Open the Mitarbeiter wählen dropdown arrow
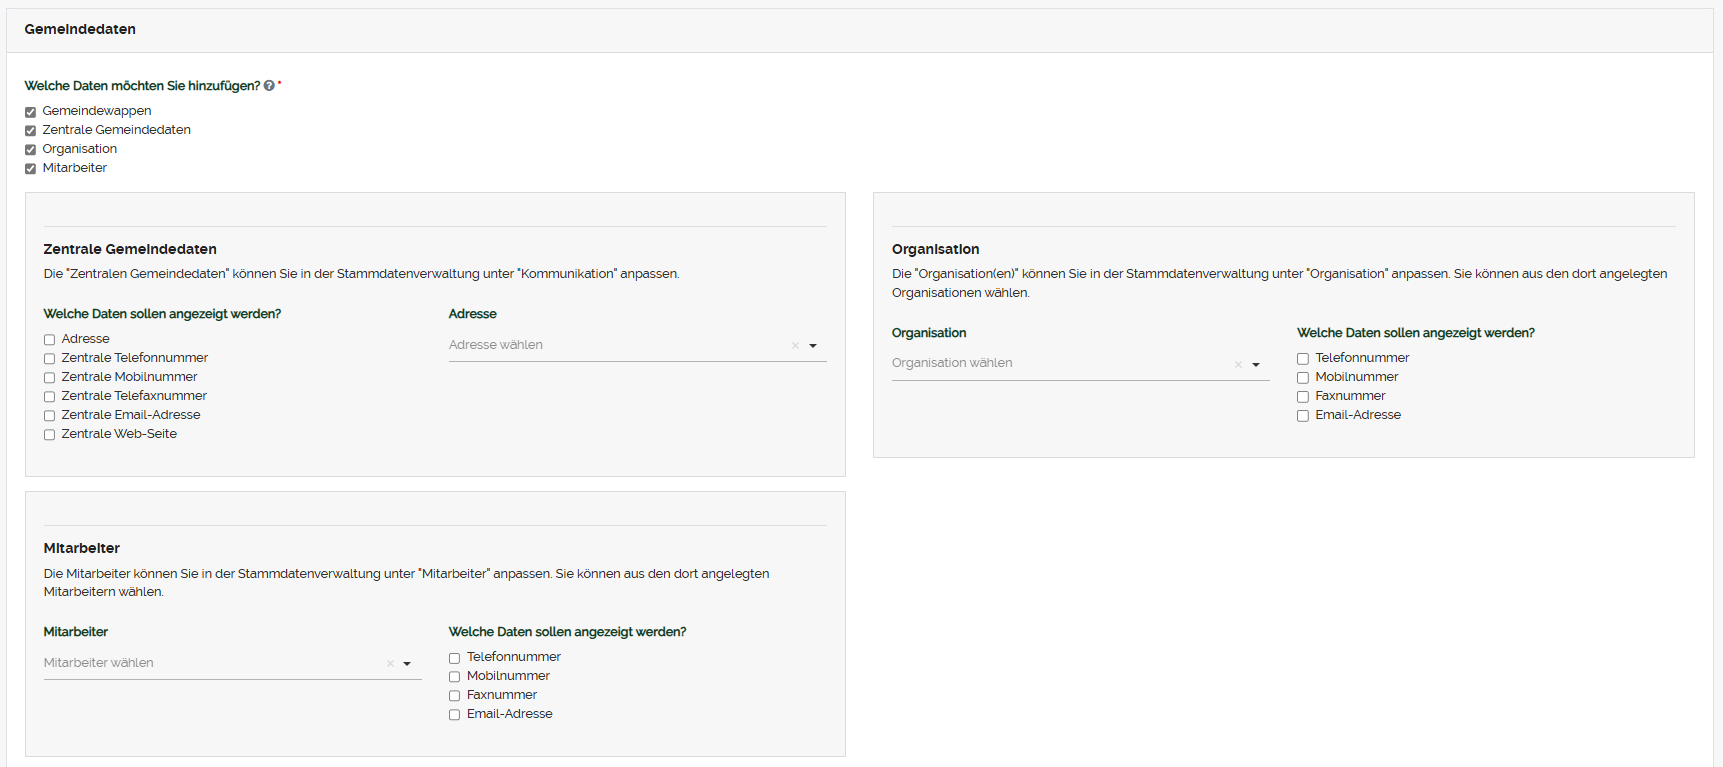Screen dimensions: 1723x767 click(407, 664)
